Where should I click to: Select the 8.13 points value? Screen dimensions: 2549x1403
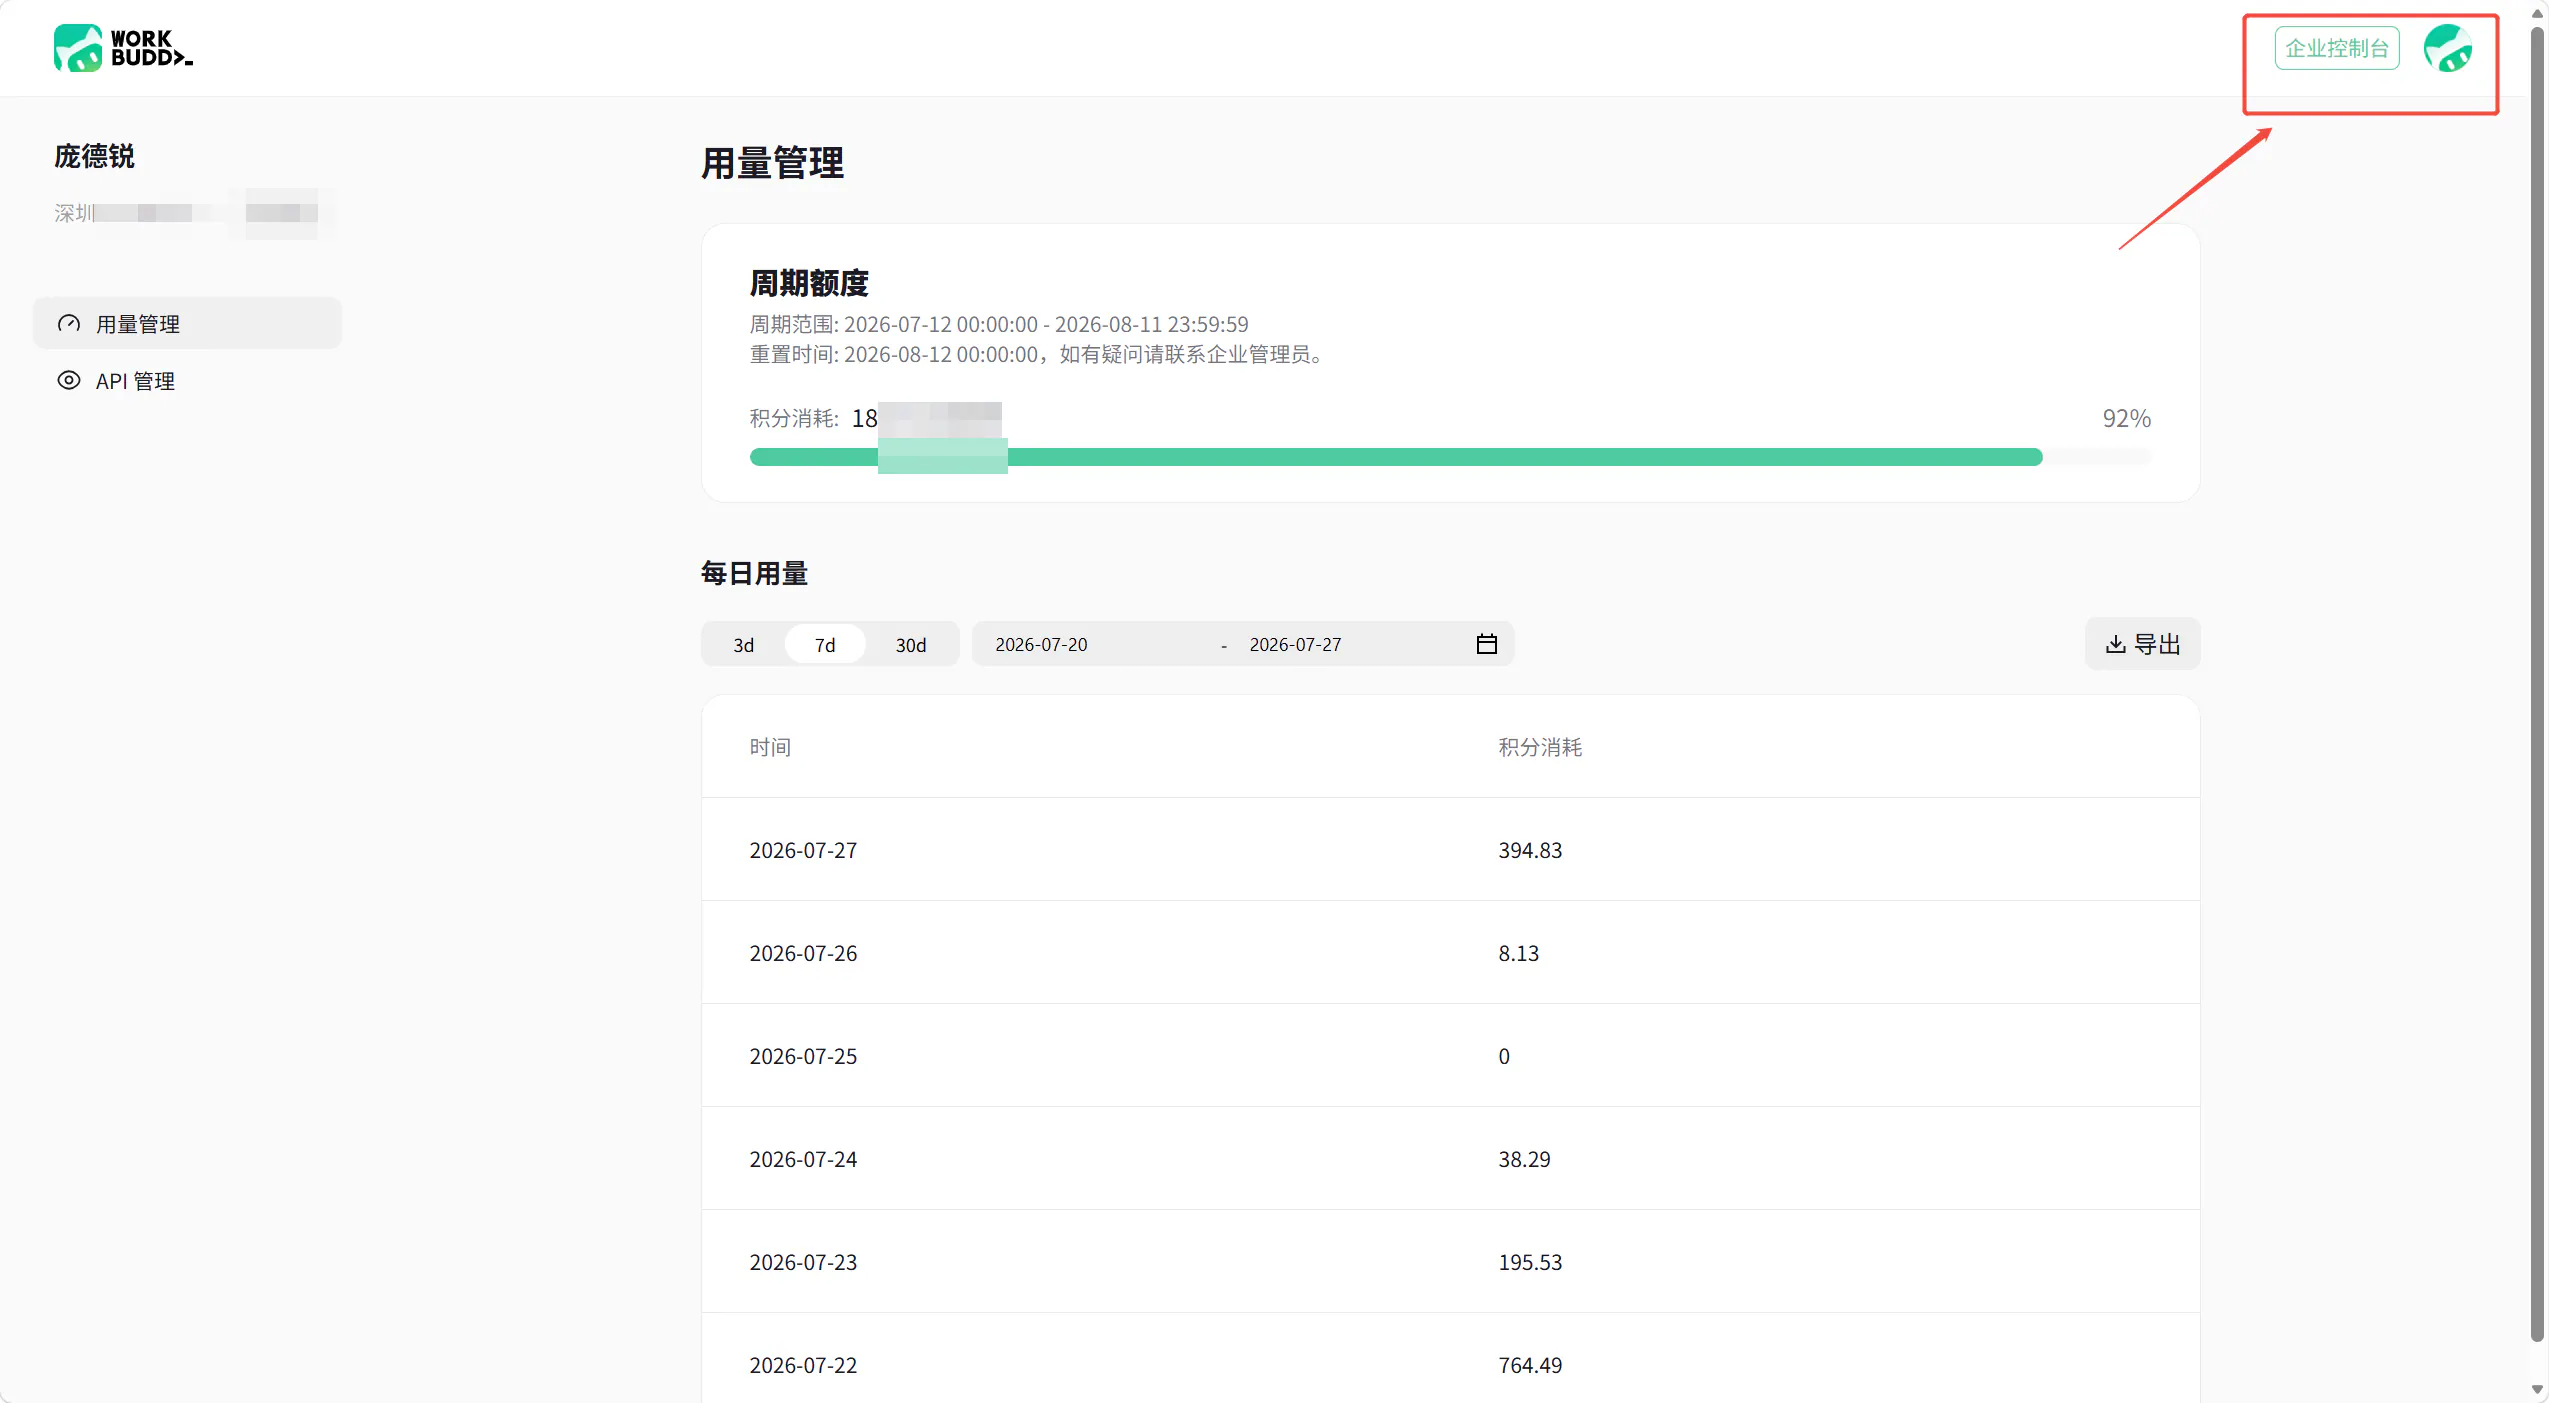click(1518, 953)
